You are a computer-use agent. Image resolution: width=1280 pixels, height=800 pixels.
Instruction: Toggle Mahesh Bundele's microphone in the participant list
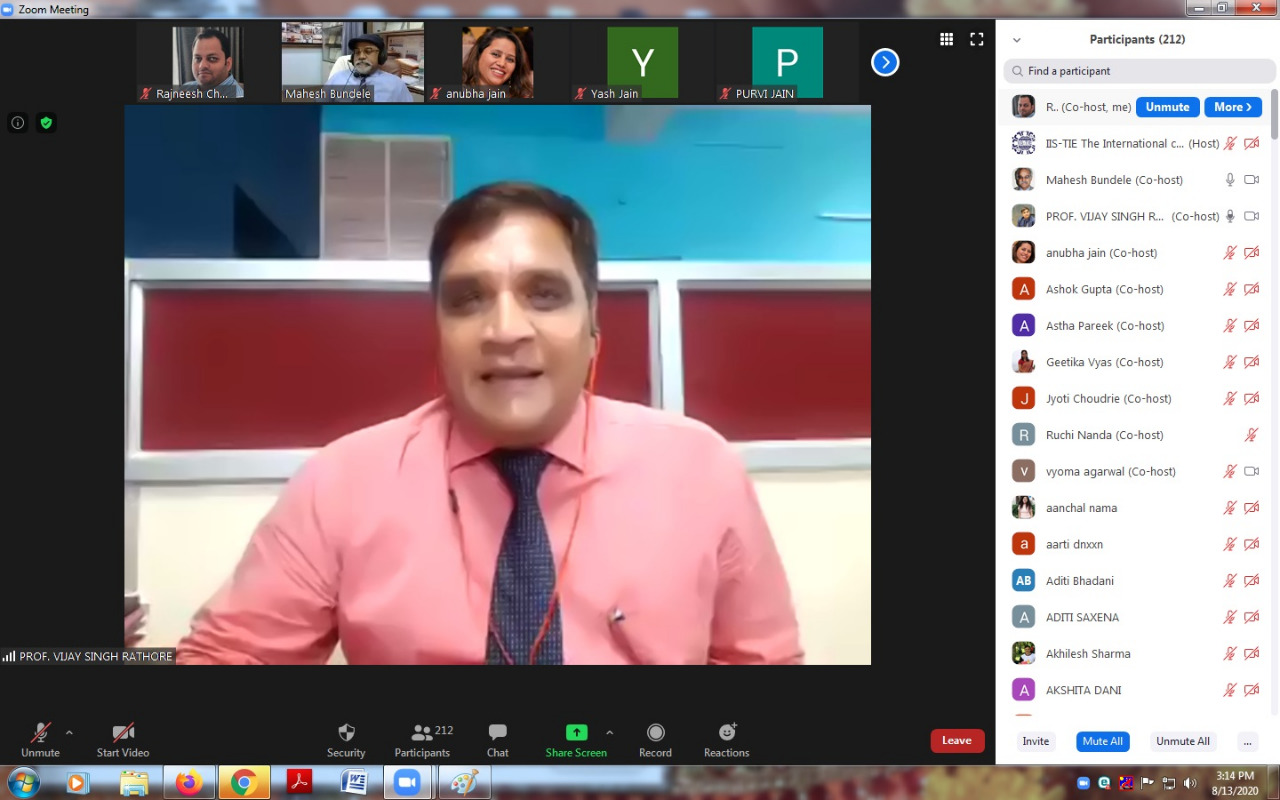1230,180
